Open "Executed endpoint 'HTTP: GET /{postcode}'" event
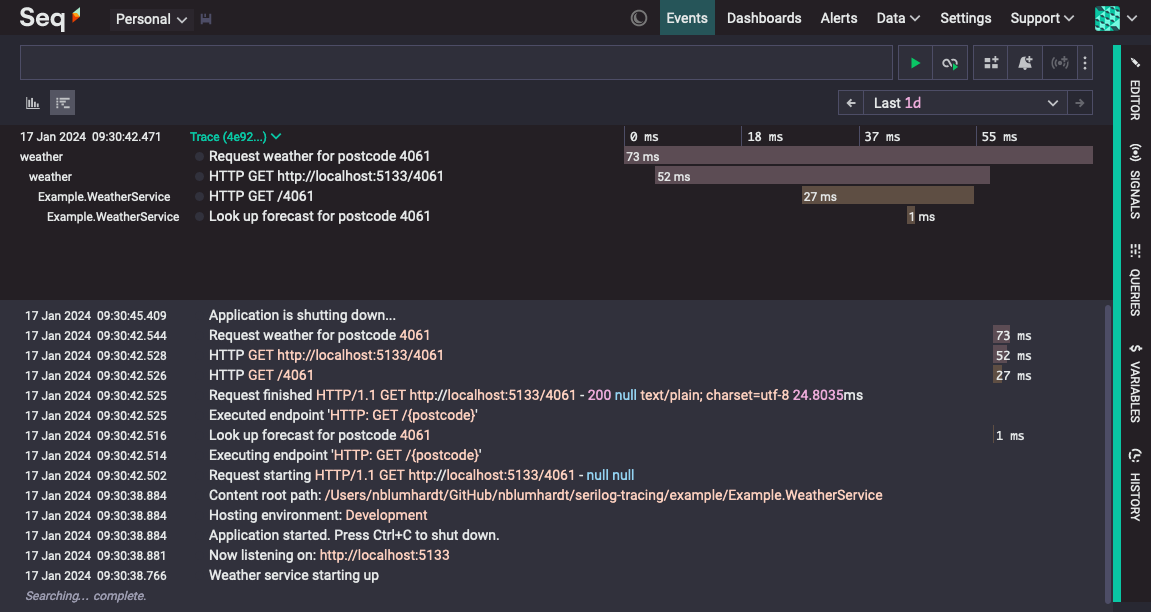The image size is (1151, 612). tap(343, 415)
